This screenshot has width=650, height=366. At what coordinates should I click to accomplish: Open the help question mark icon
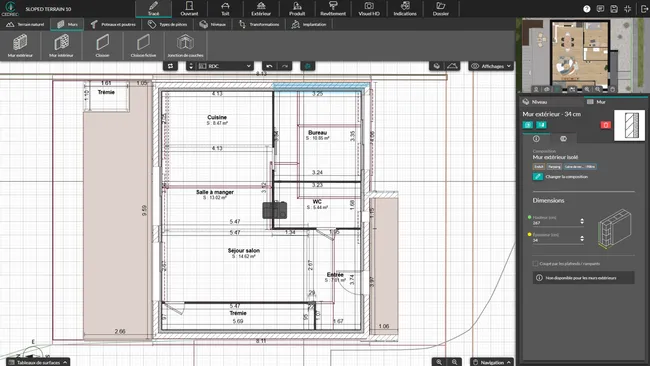coord(587,9)
